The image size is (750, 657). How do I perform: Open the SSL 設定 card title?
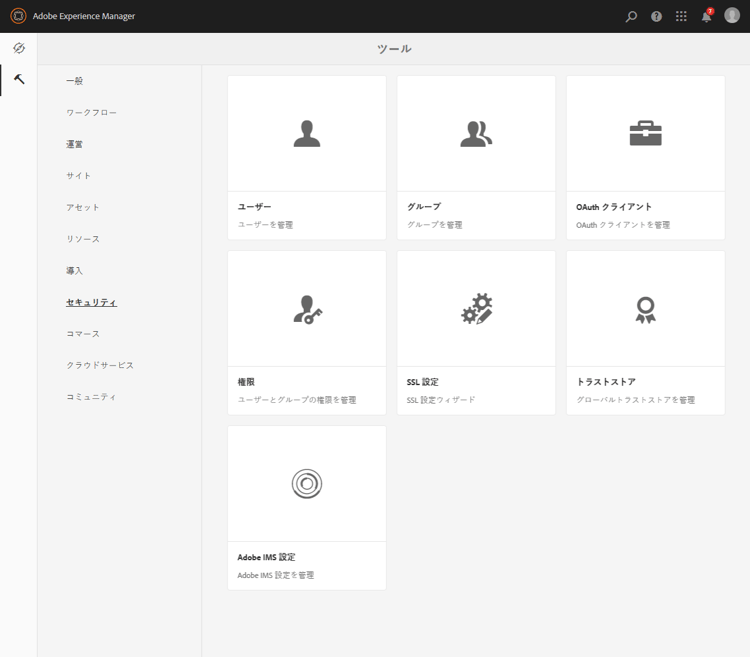pyautogui.click(x=422, y=382)
